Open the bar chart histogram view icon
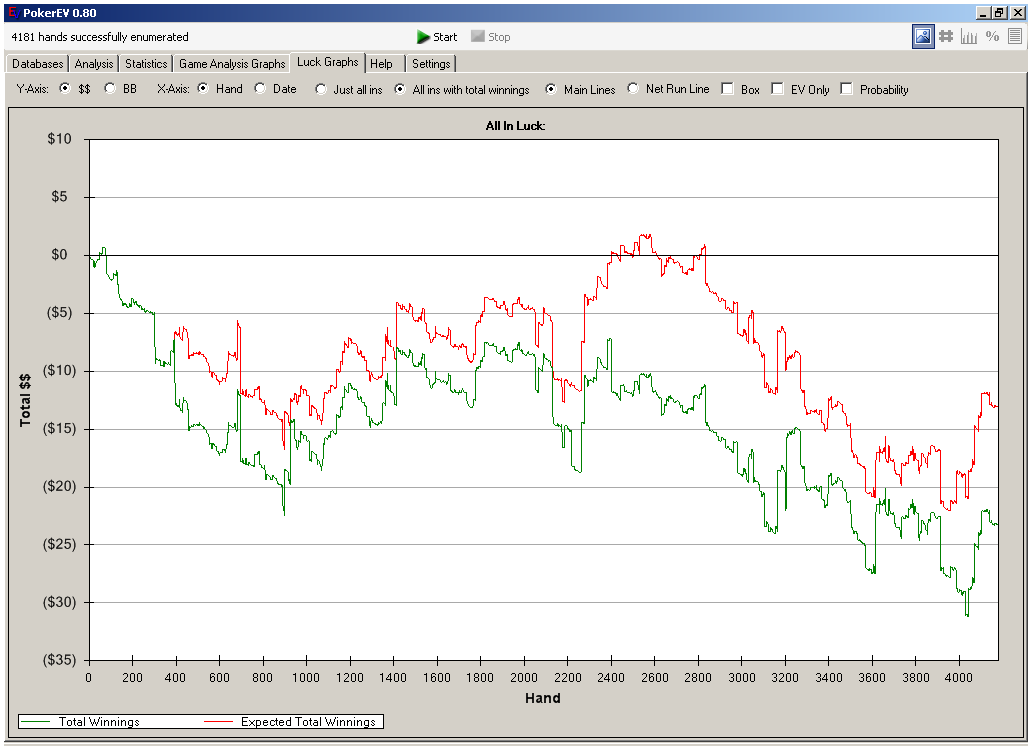 [969, 37]
